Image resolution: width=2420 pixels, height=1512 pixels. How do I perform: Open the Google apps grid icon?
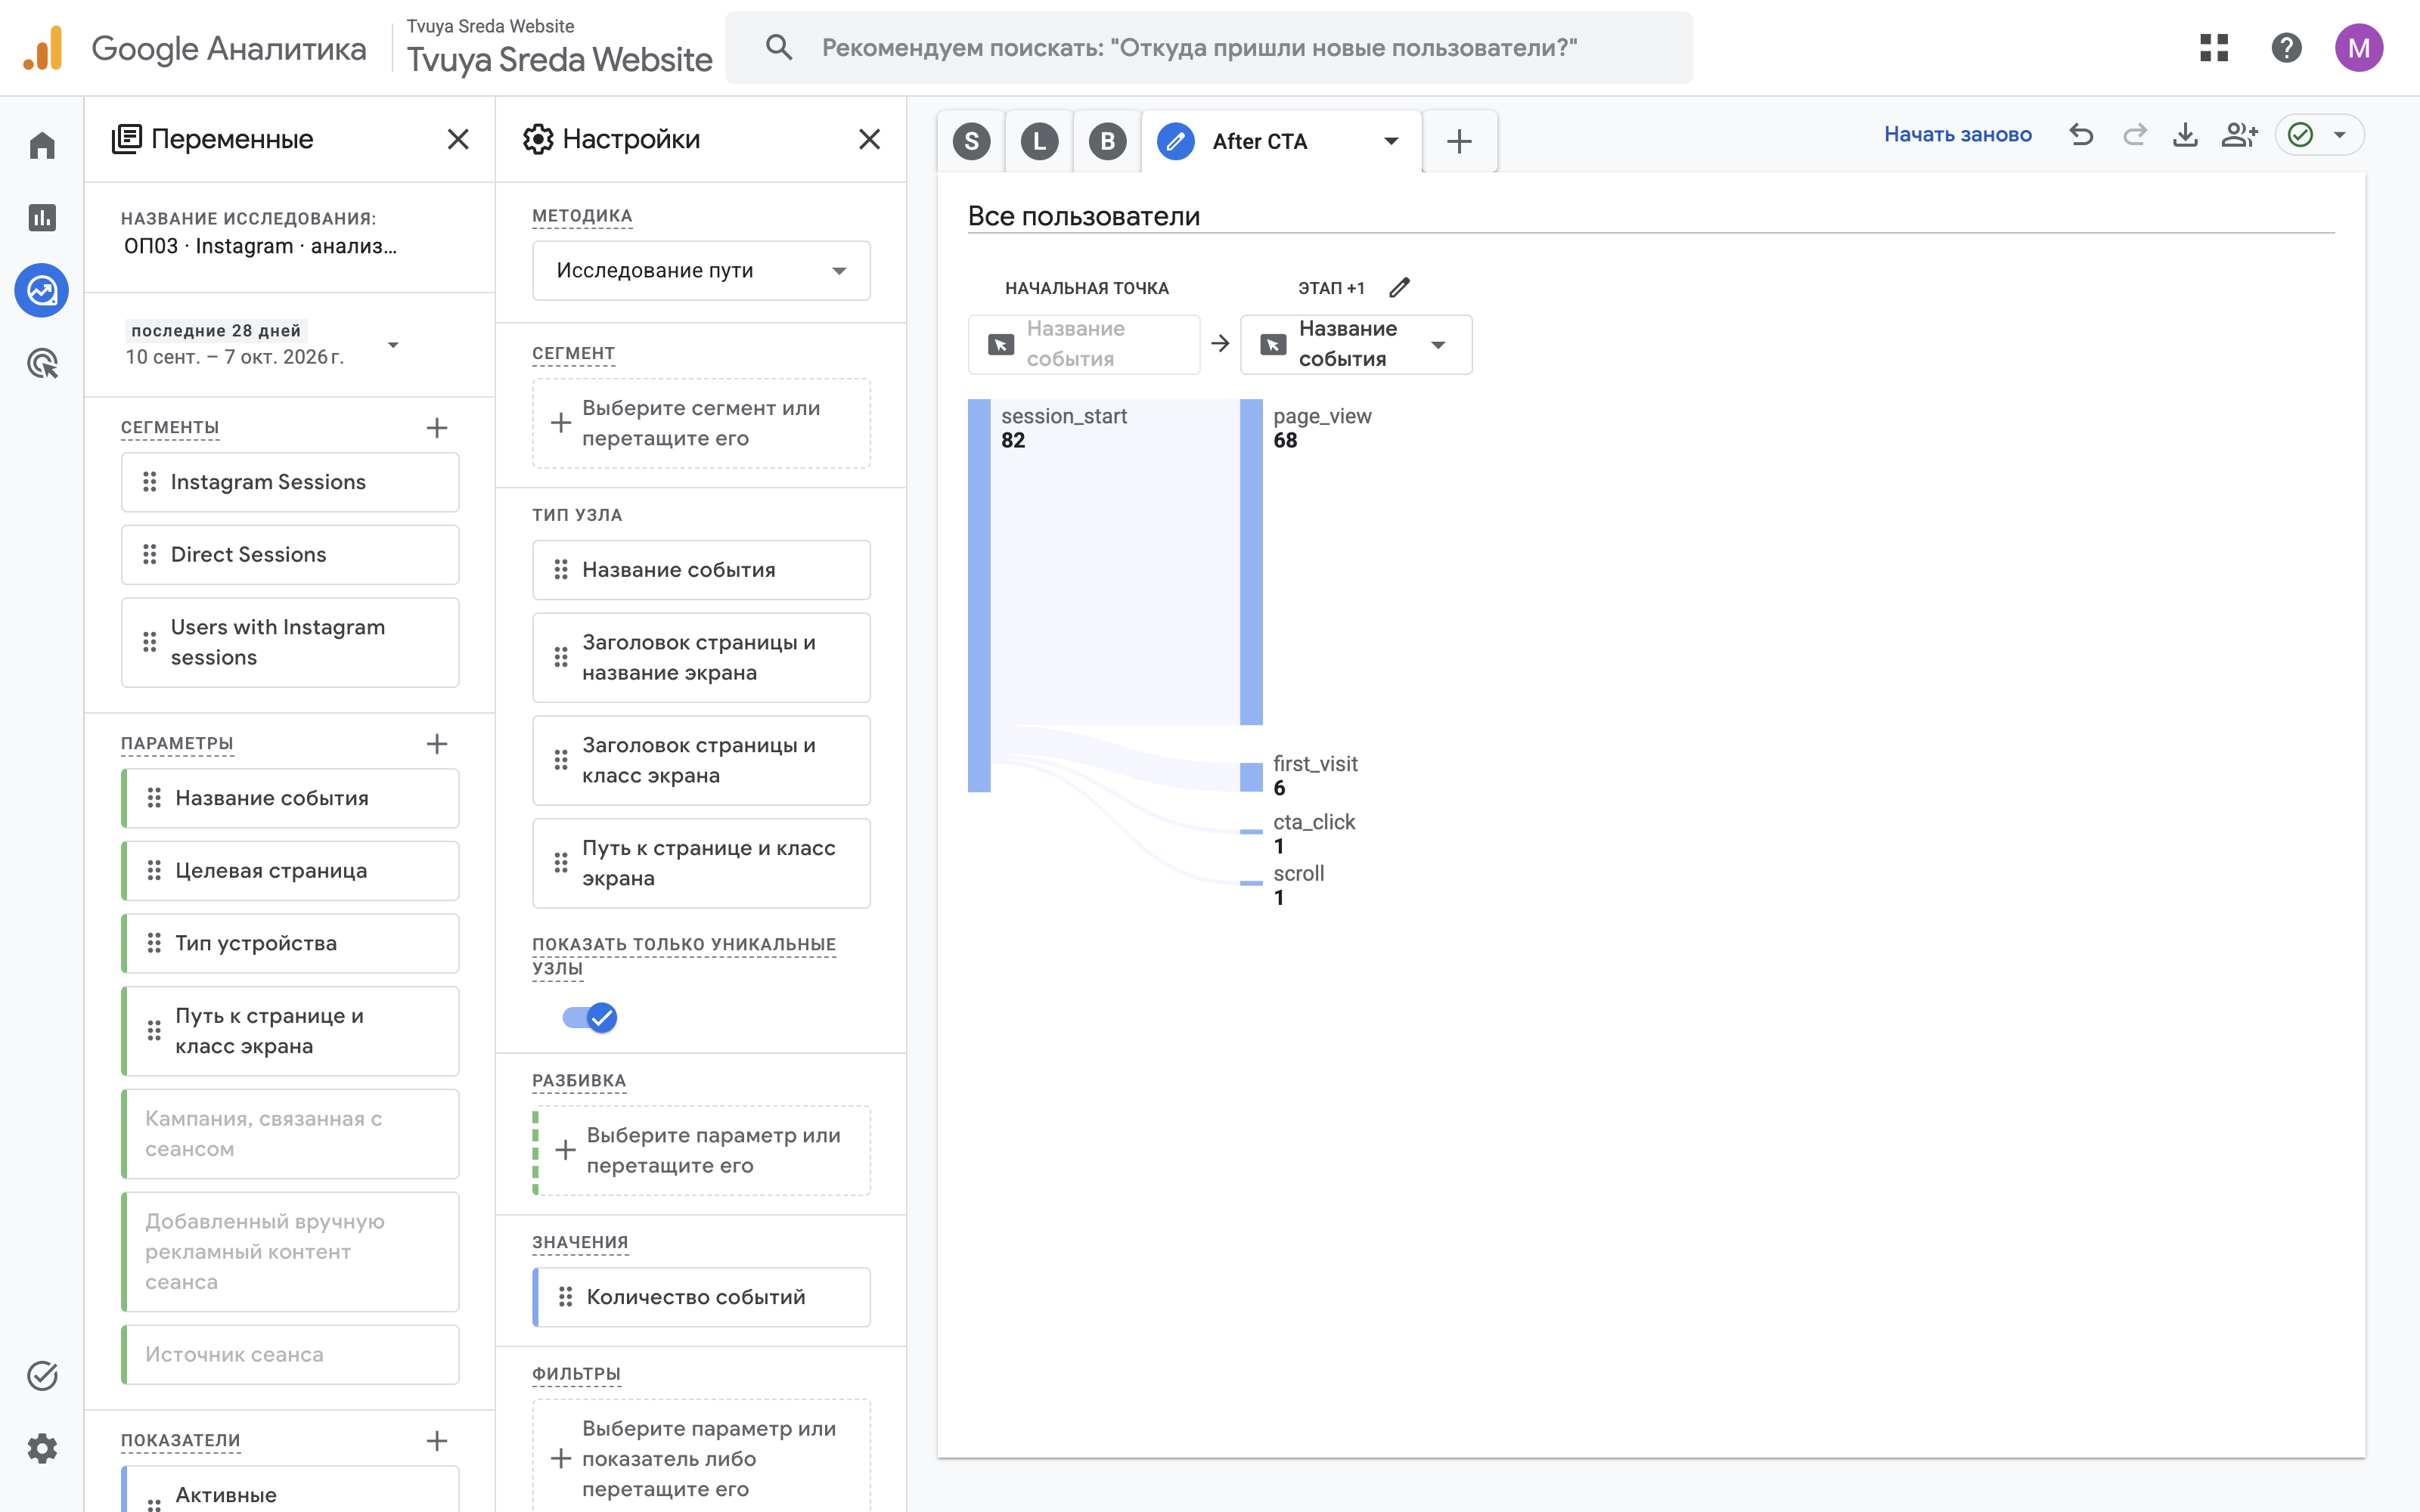click(2214, 47)
